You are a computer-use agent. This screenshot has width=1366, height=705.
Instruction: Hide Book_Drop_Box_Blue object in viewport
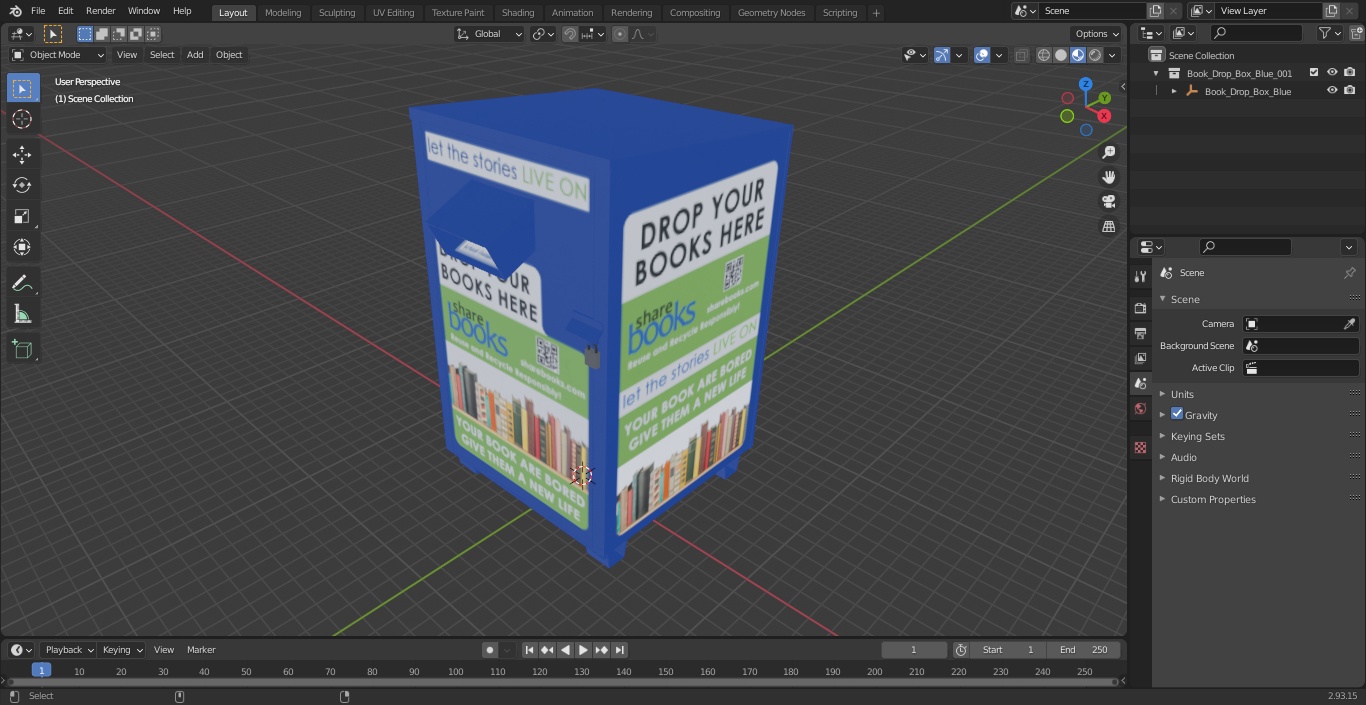point(1332,90)
